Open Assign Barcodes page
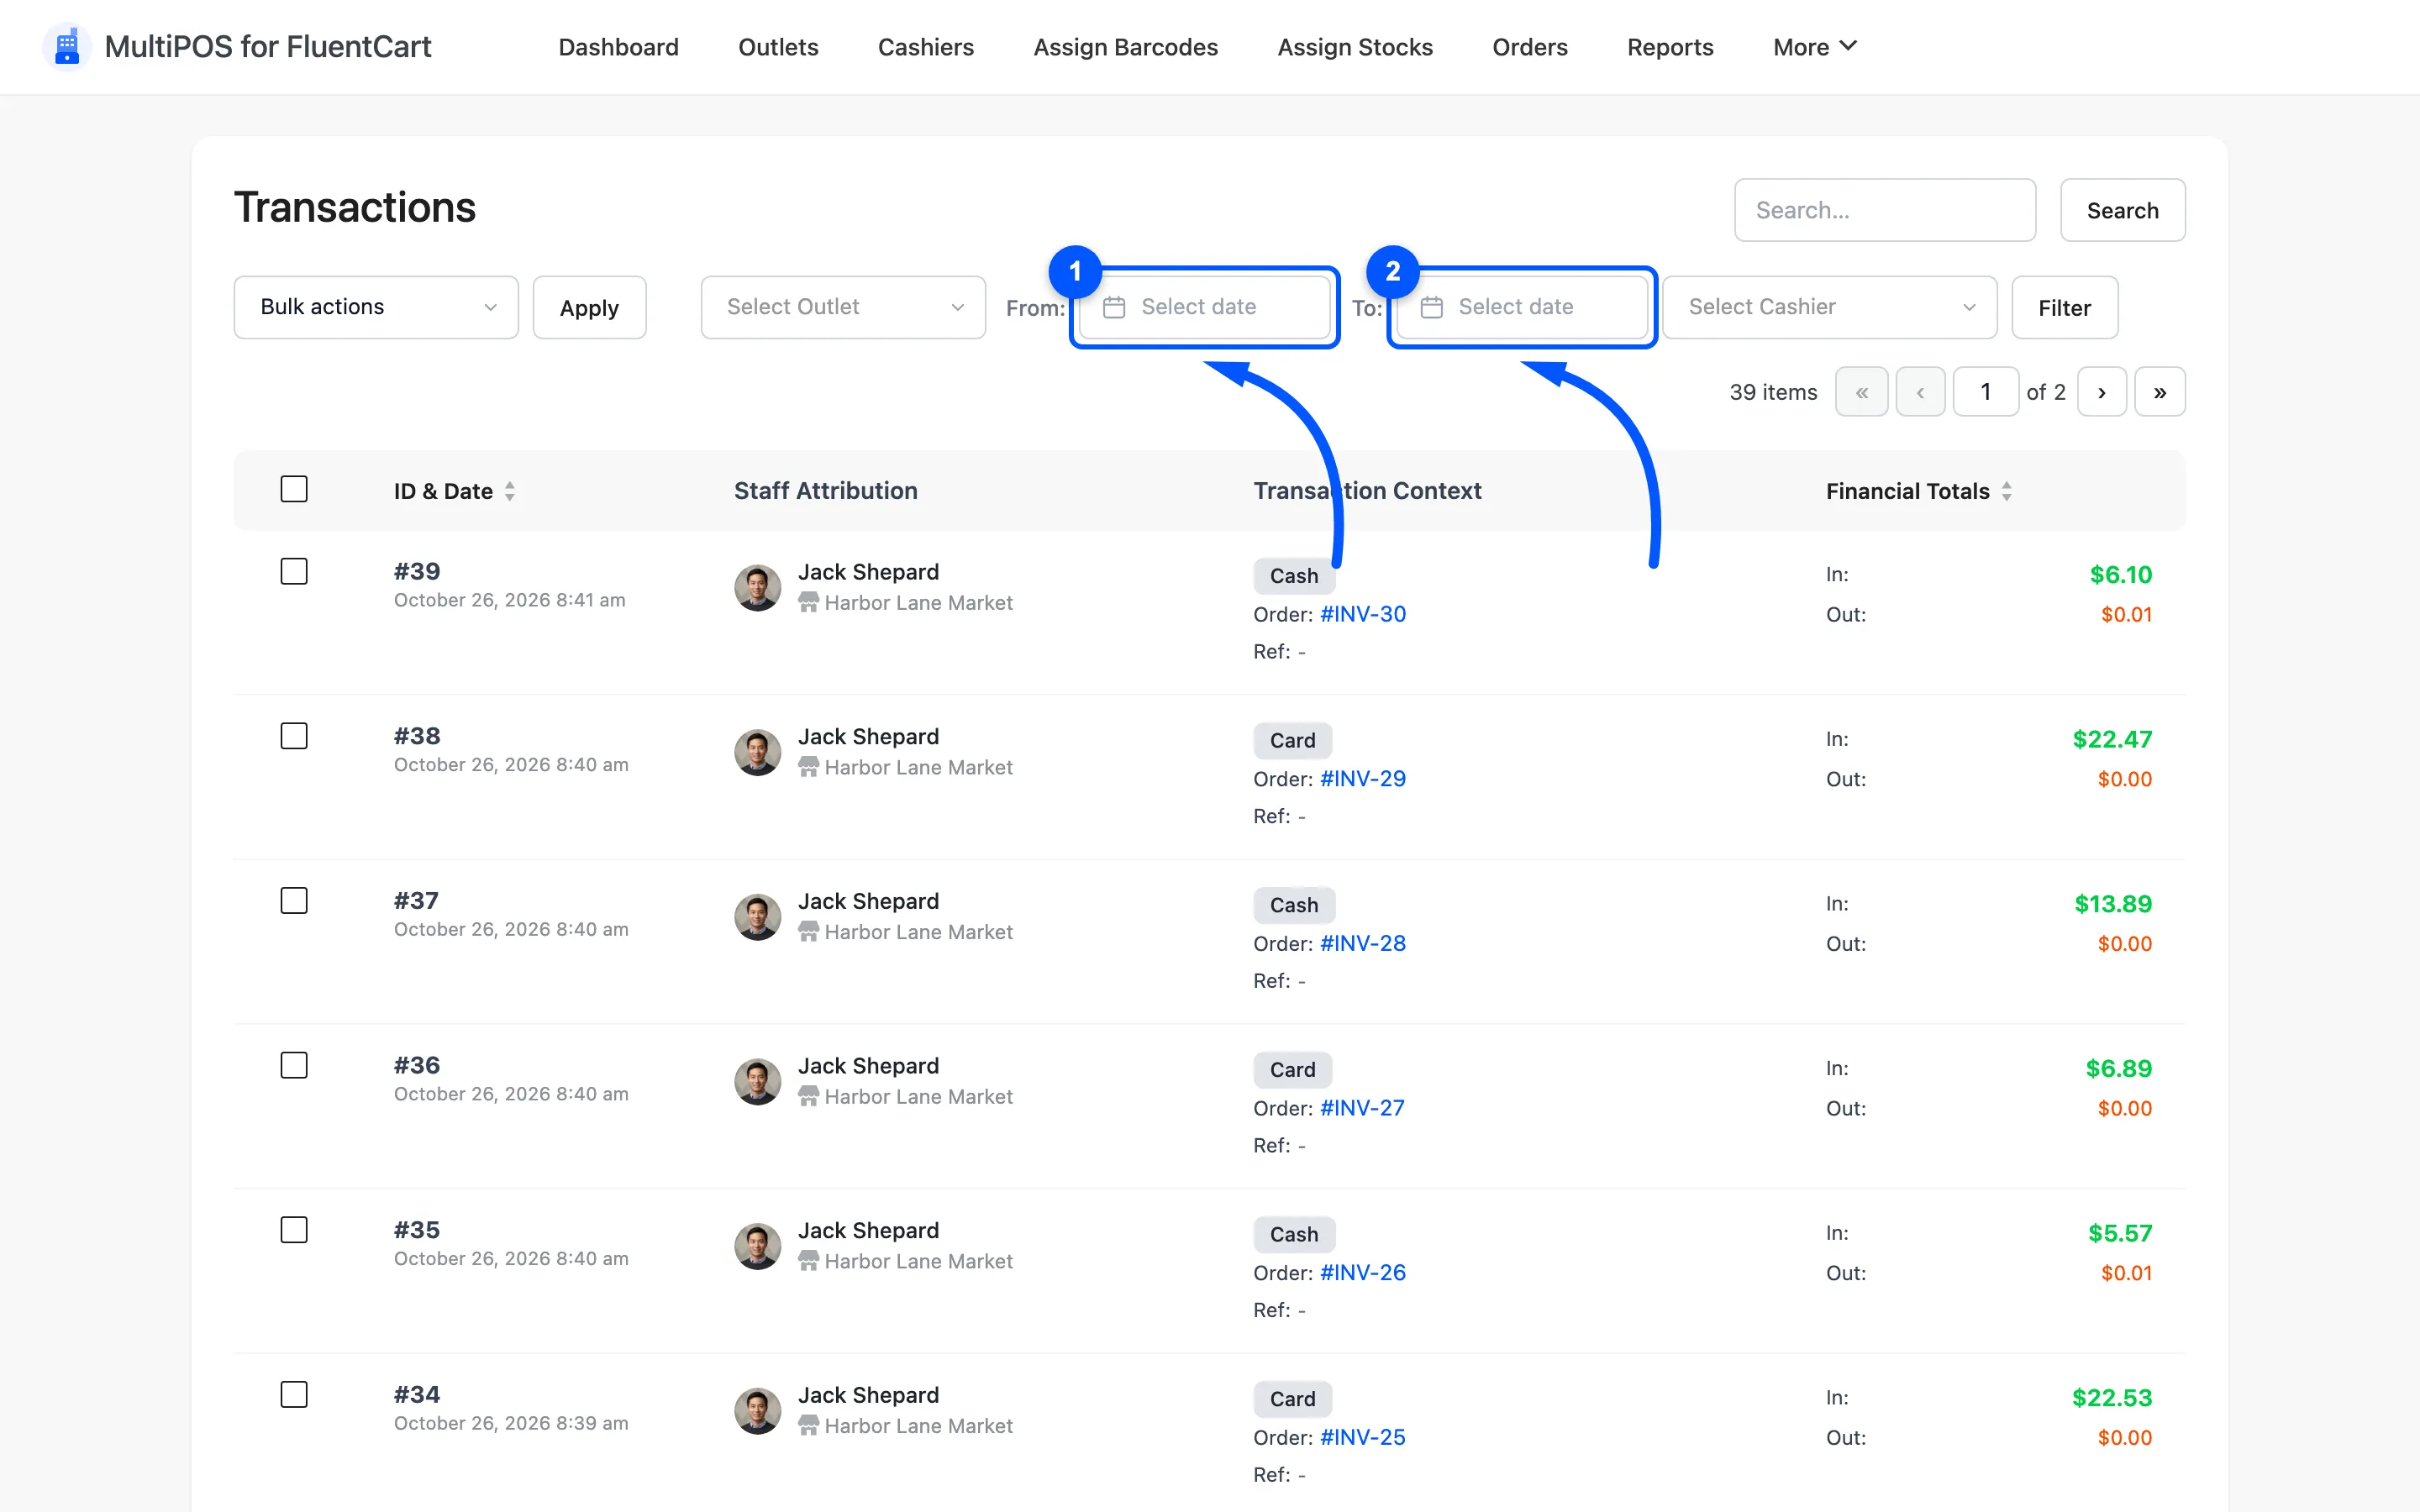The image size is (2420, 1512). click(x=1125, y=47)
